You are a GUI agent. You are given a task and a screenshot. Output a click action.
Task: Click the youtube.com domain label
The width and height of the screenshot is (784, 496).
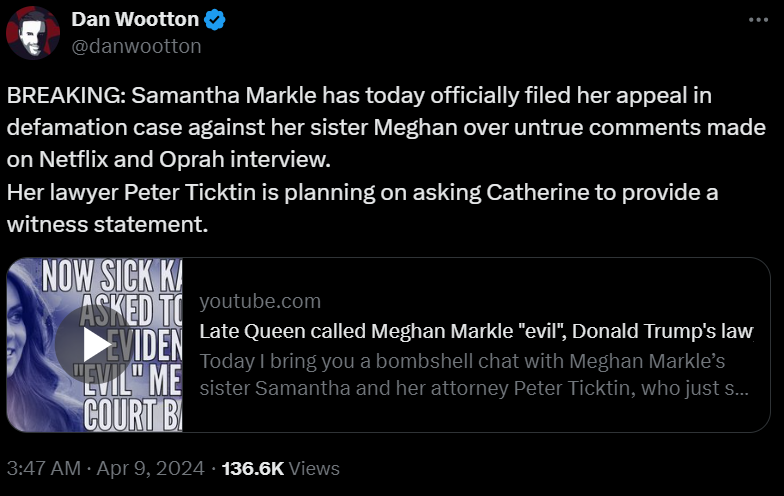[x=260, y=301]
